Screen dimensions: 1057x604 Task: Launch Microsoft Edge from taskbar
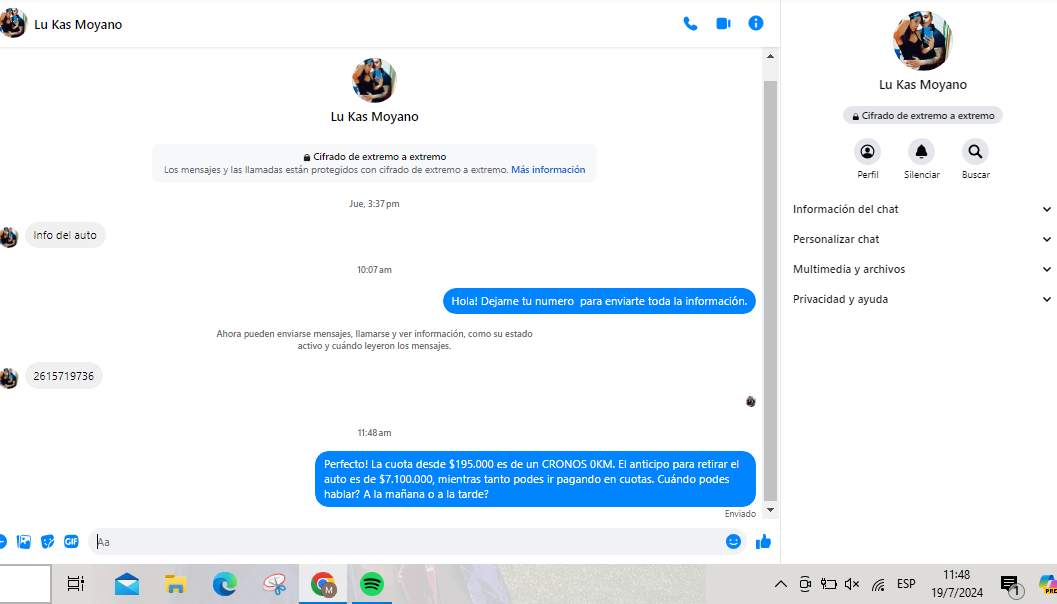pyautogui.click(x=224, y=584)
